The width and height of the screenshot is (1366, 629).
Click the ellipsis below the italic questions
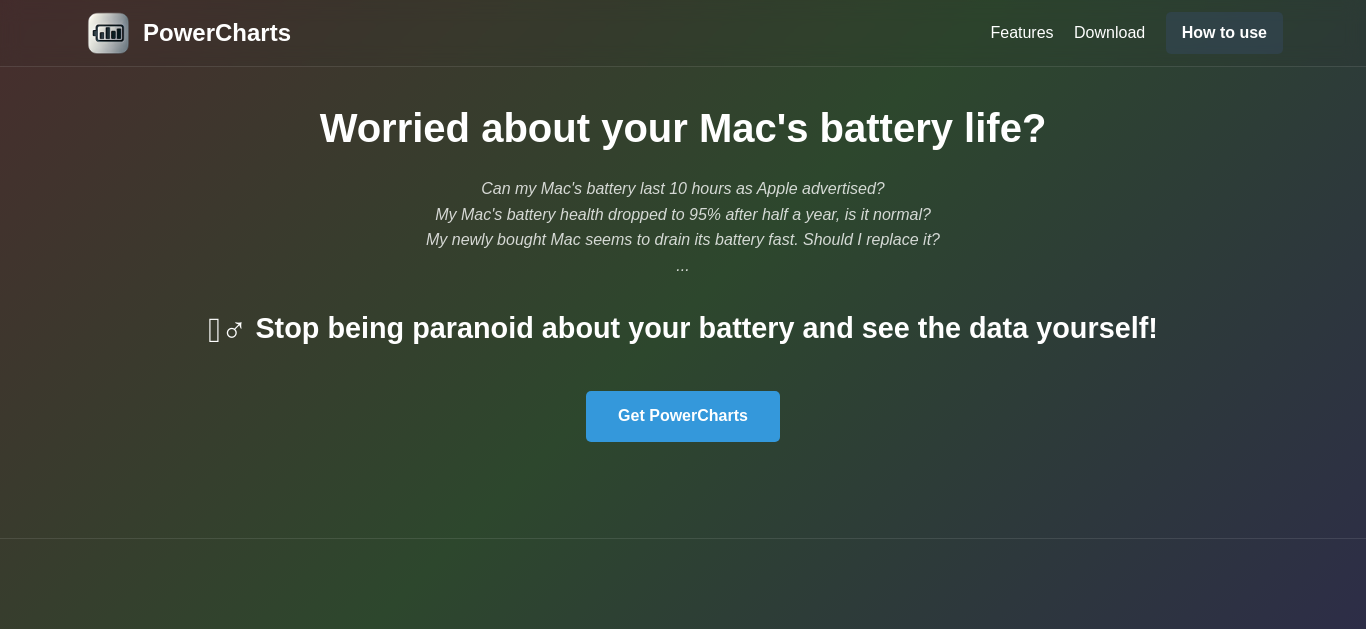pyautogui.click(x=682, y=267)
